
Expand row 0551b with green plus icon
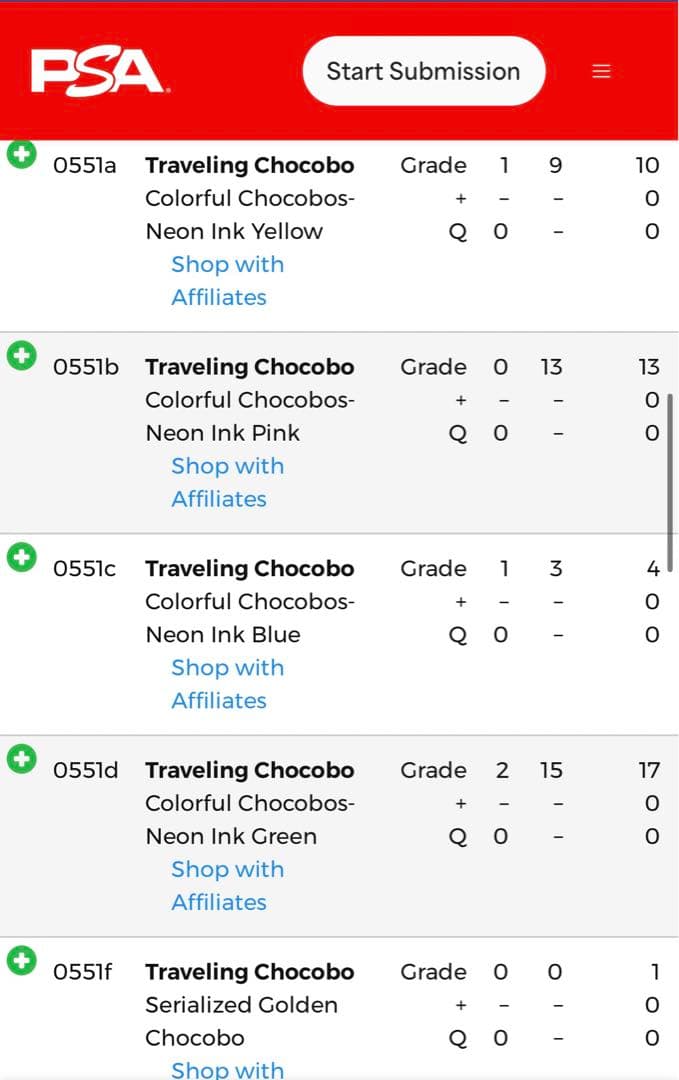pos(21,355)
